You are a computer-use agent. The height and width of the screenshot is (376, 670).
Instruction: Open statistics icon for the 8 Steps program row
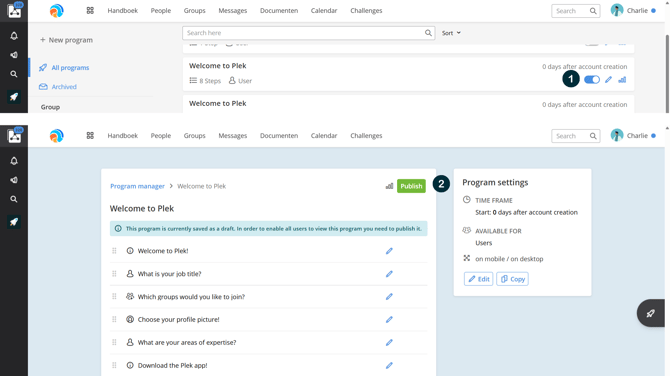(622, 79)
